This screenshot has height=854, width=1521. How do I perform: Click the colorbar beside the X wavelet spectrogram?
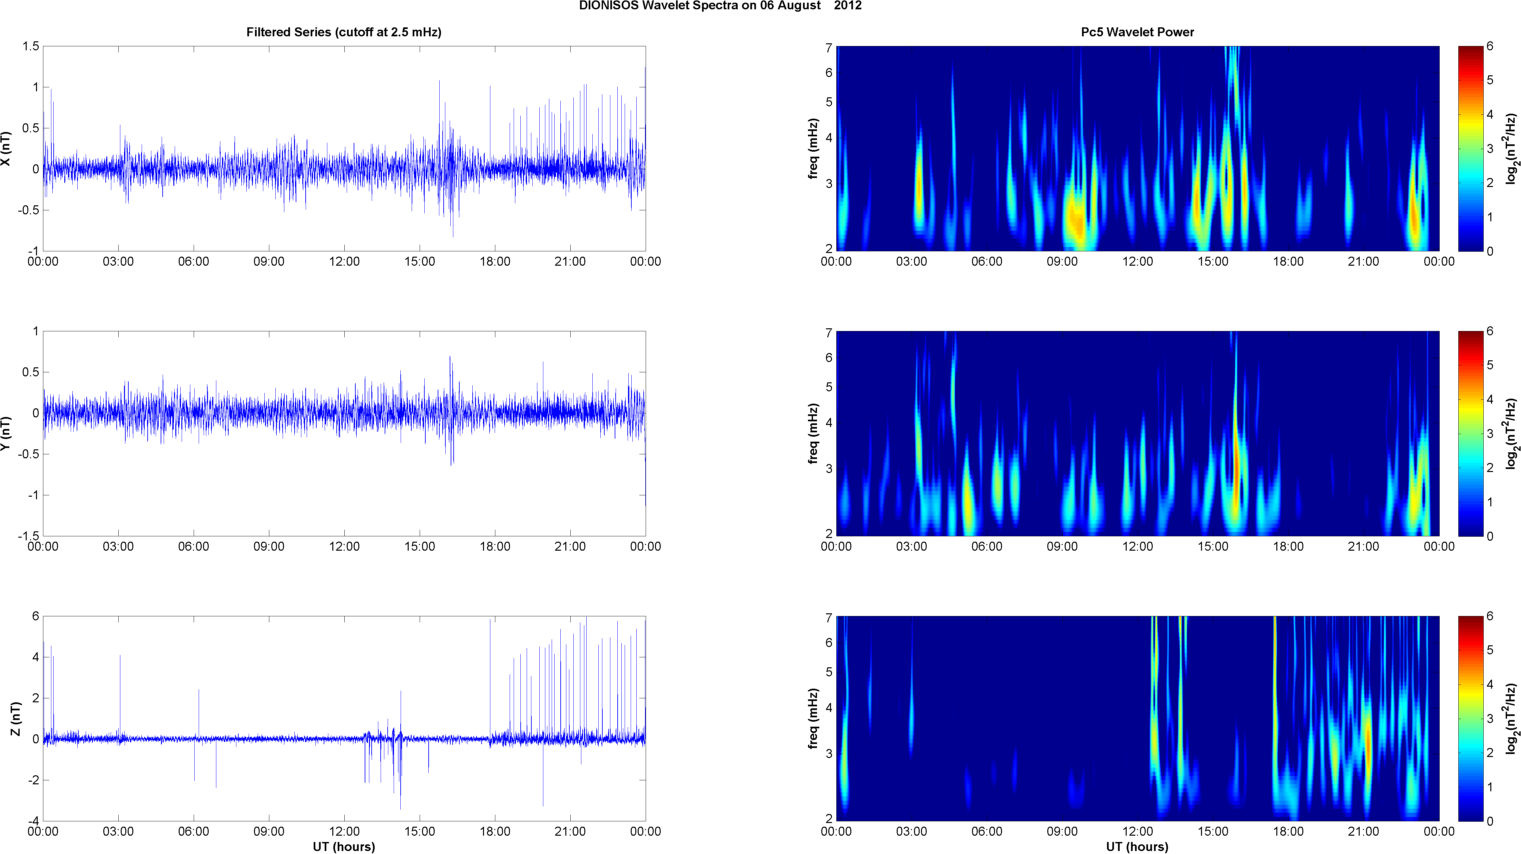[x=1470, y=148]
